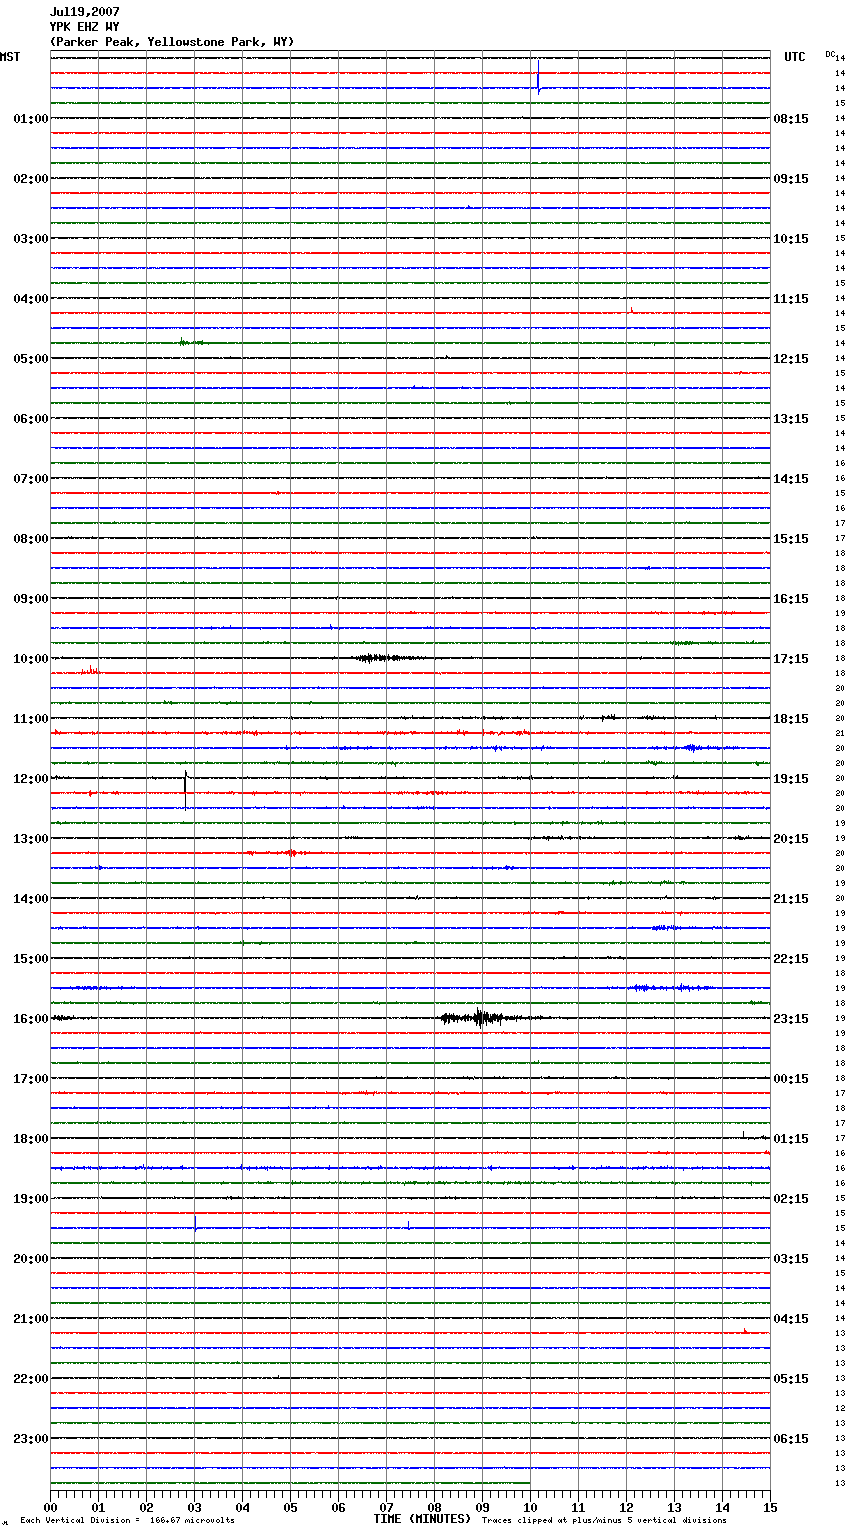Image resolution: width=850 pixels, height=1534 pixels.
Task: Click the "14:15" UTC time label
Action: 791,479
